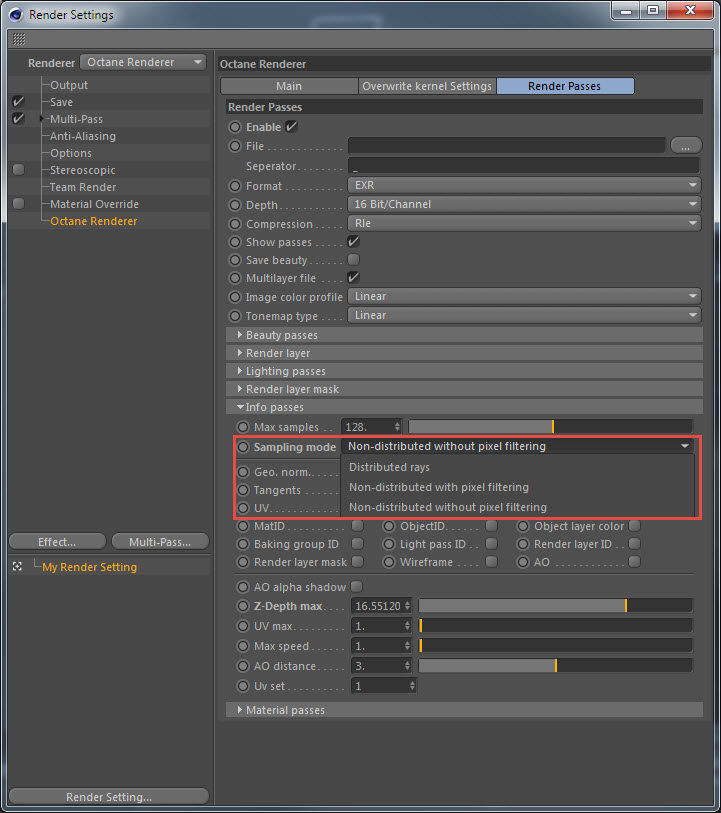
Task: Click animation circle next to Format
Action: 235,186
